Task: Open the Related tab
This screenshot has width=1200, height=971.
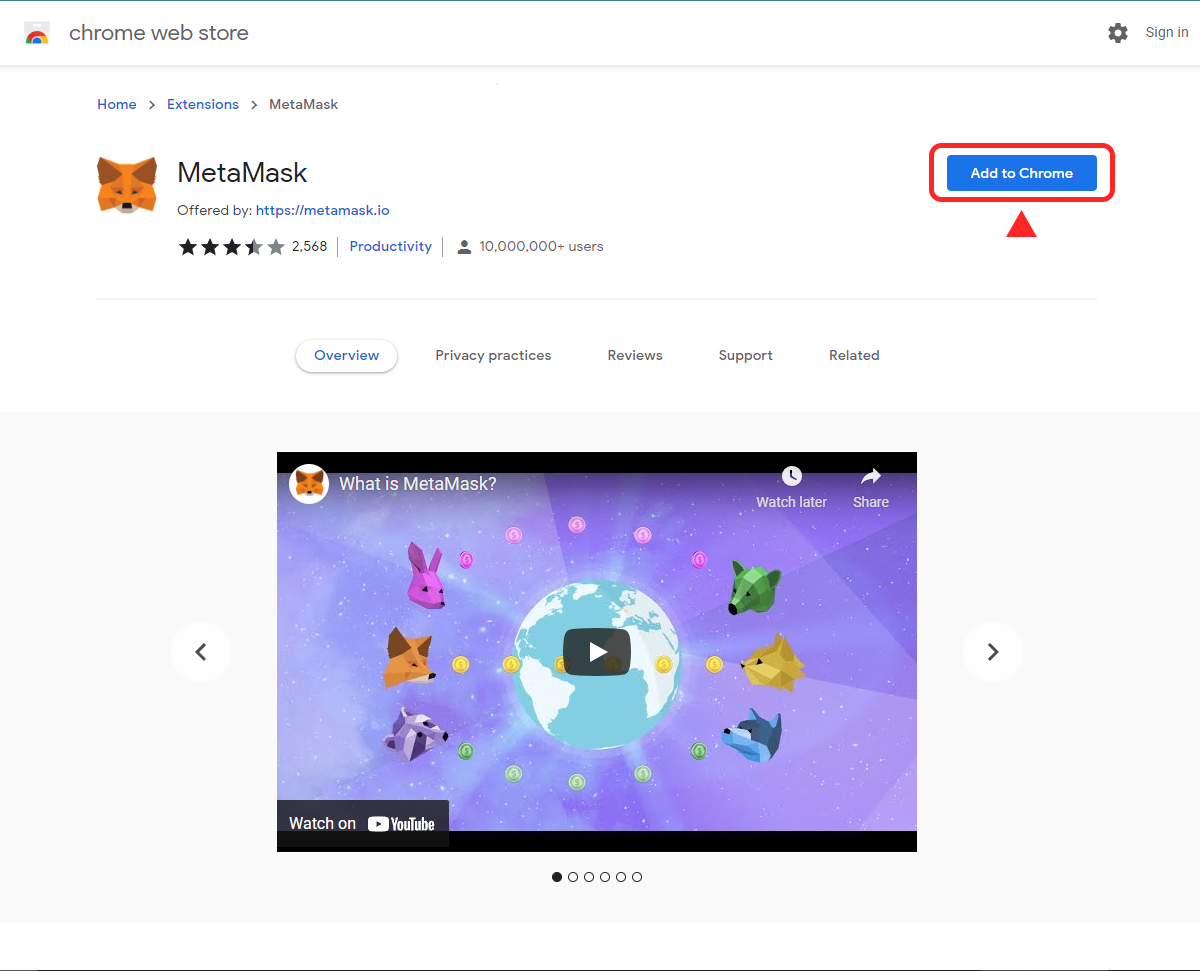Action: 854,356
